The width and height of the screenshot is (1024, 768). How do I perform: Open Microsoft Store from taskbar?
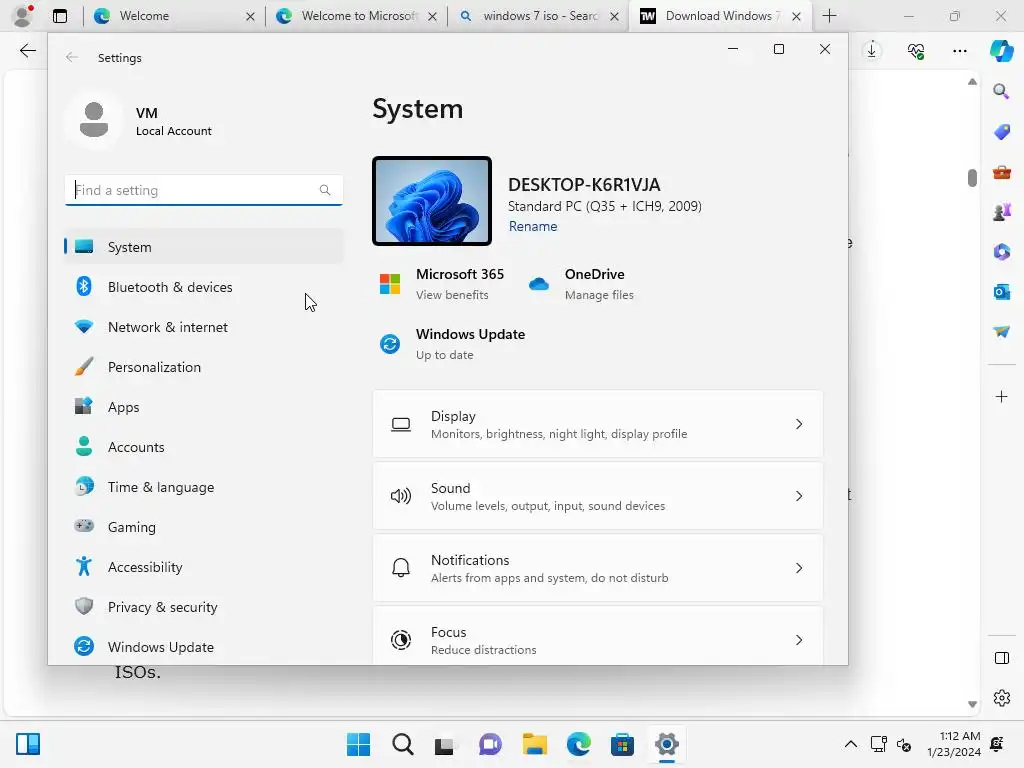622,744
